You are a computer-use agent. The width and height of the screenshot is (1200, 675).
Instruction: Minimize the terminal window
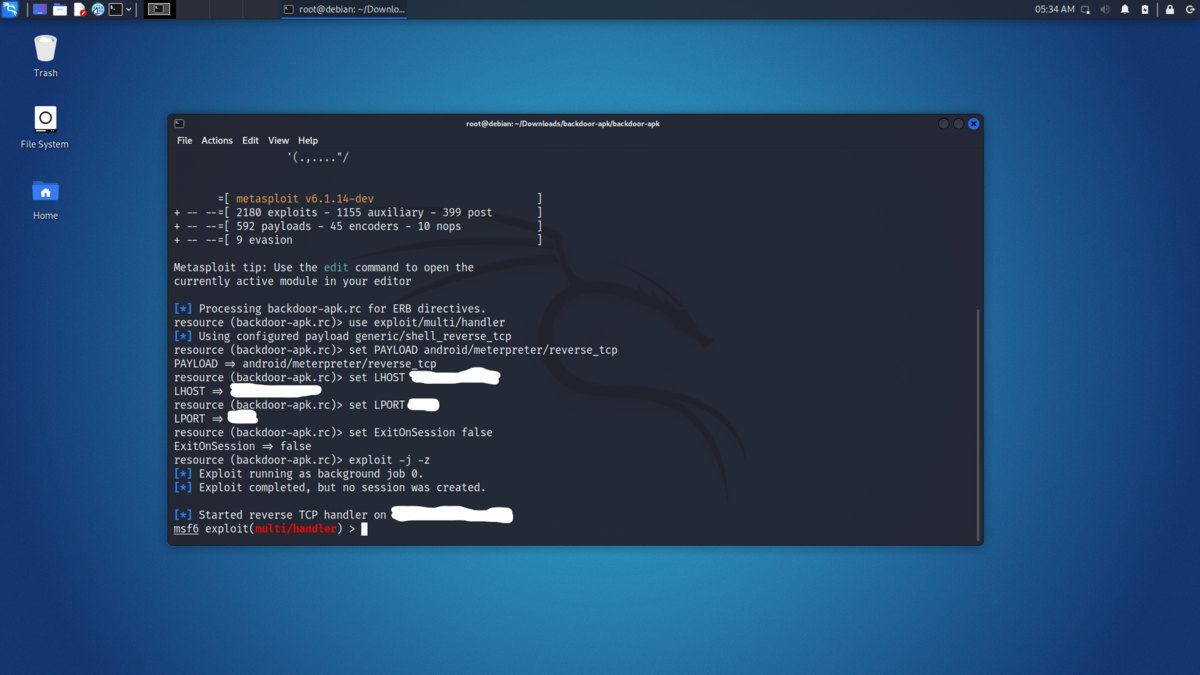[943, 124]
